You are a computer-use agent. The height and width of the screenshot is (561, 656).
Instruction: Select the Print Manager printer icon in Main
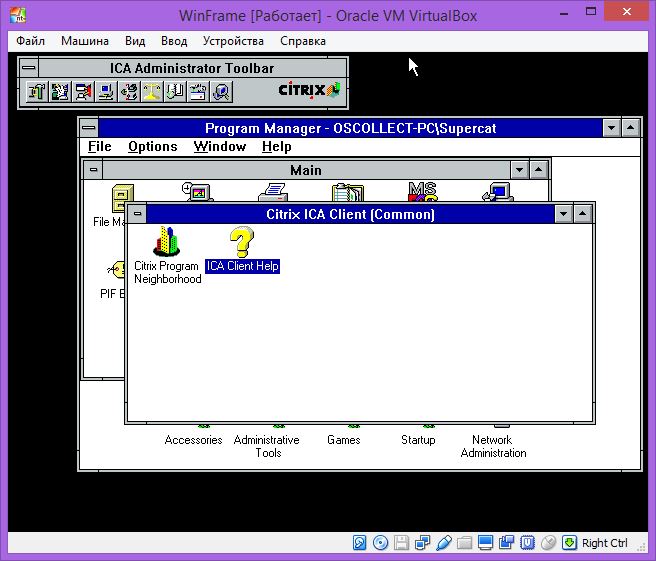[273, 192]
